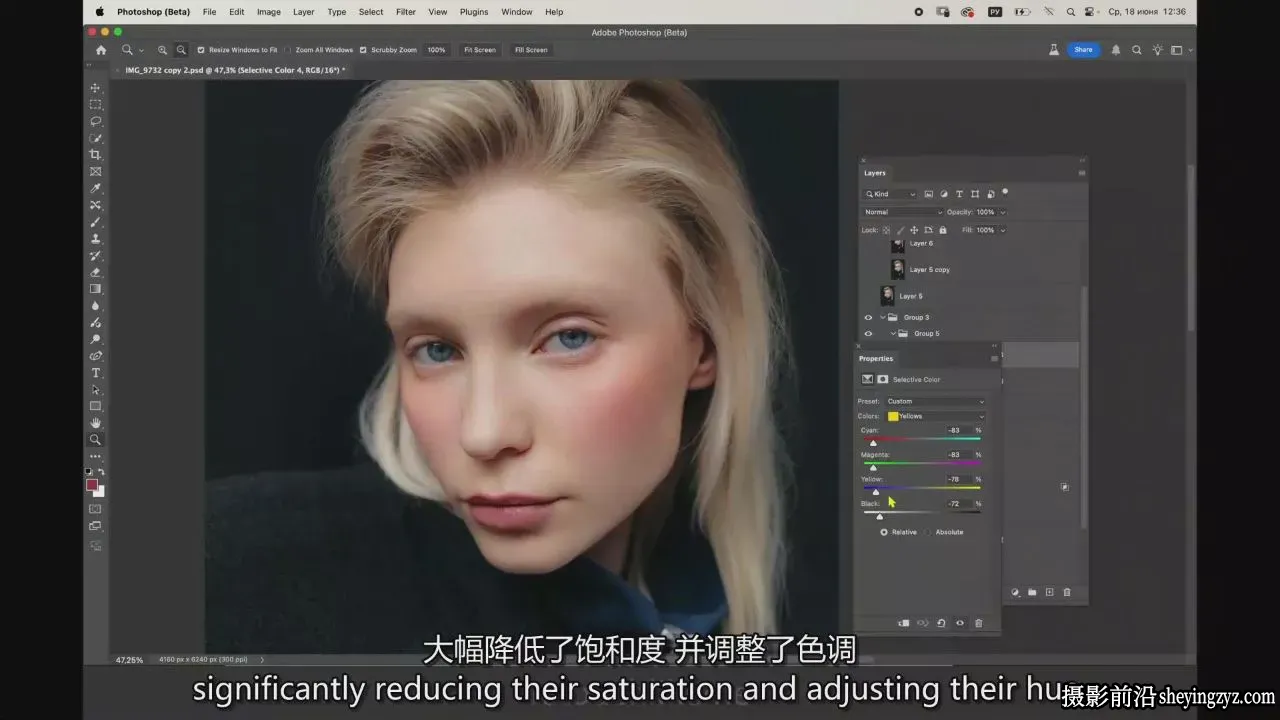This screenshot has height=720, width=1280.
Task: Create a new layer in Layers panel
Action: (1049, 592)
